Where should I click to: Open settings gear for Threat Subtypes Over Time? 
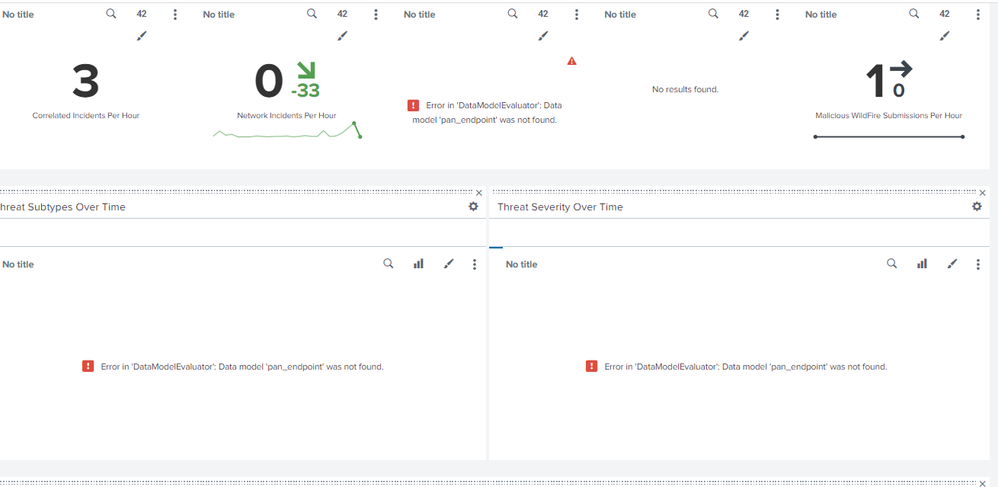[474, 207]
